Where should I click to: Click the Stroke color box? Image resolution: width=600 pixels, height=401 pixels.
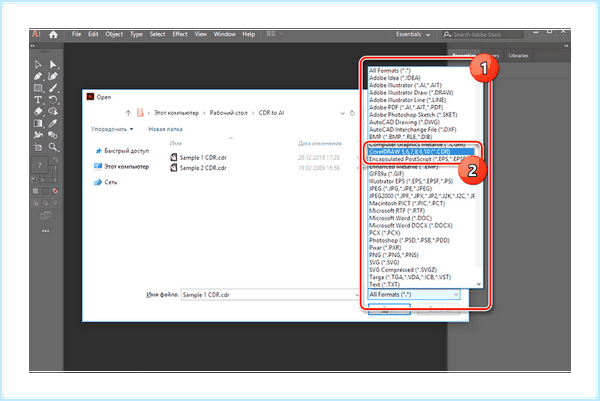(x=51, y=175)
